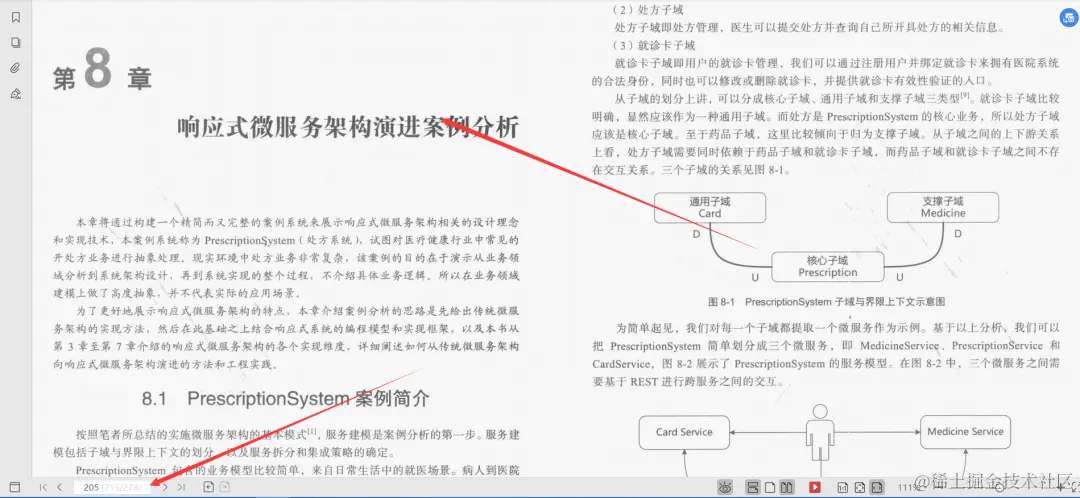Toggle the navigation pane button in the status bar

[x=14, y=487]
